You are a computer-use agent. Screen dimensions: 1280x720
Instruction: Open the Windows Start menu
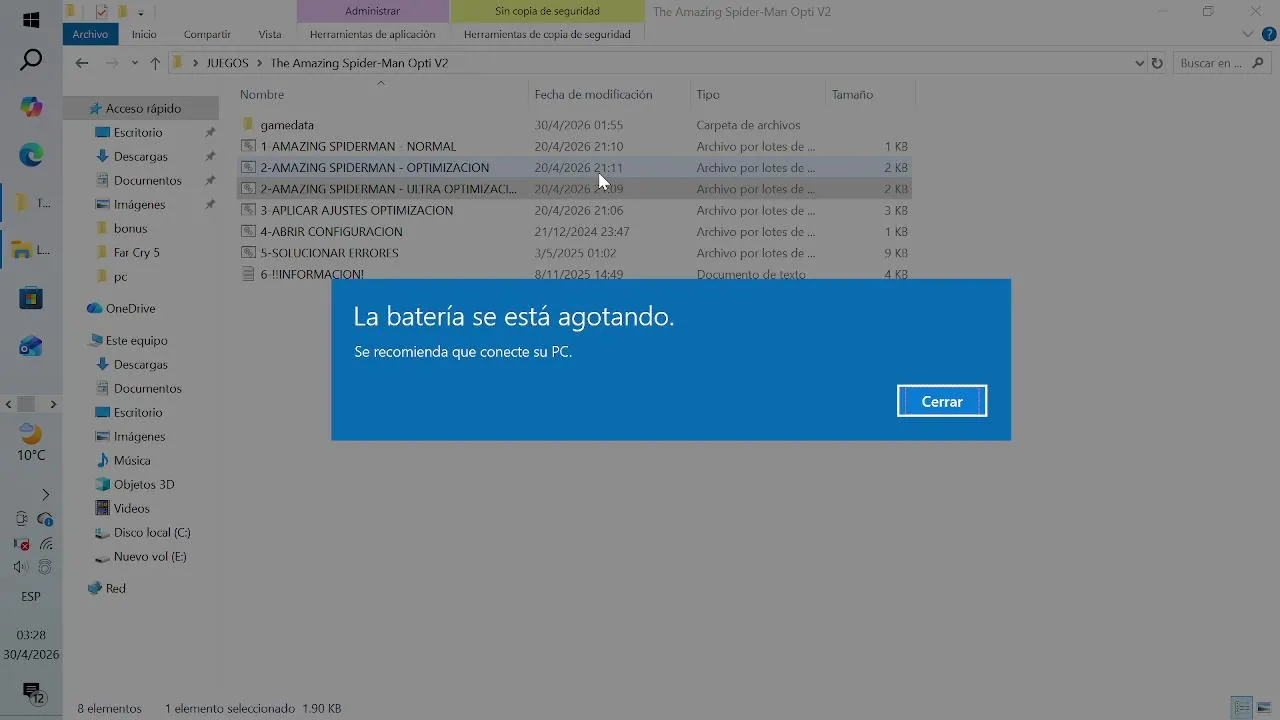[x=31, y=20]
